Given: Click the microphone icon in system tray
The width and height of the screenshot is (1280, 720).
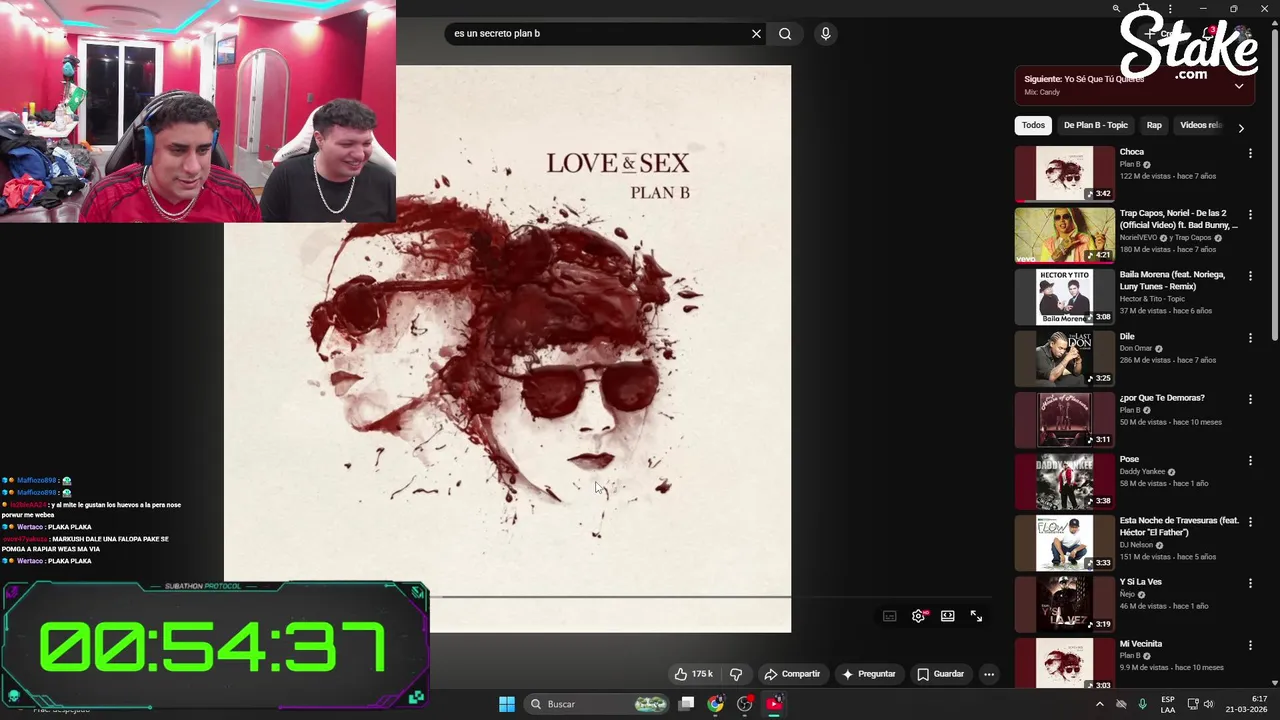Looking at the screenshot, I should 1142,704.
